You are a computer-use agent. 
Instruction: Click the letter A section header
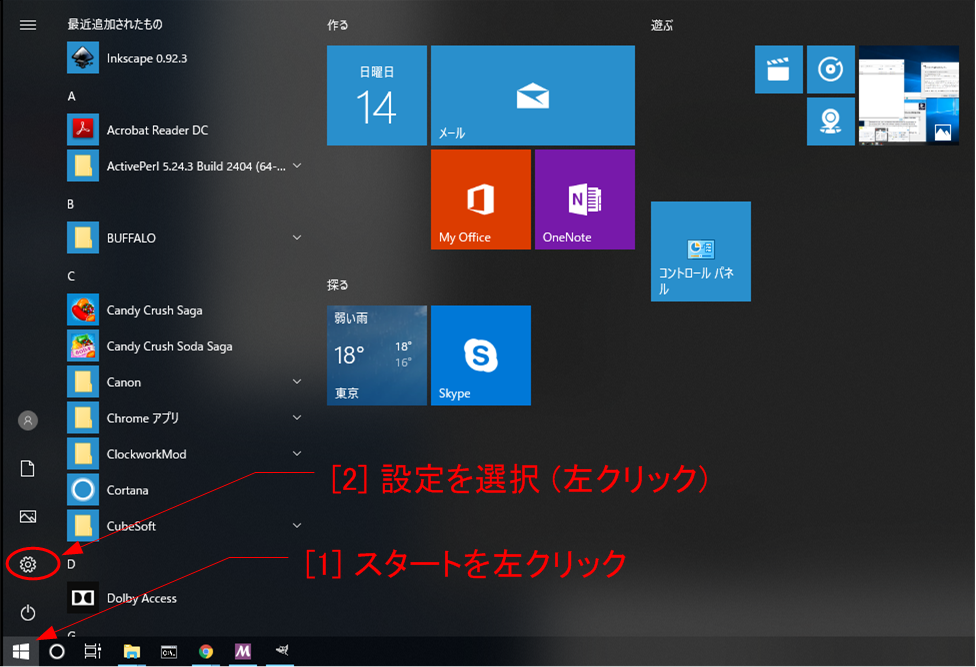(x=72, y=96)
